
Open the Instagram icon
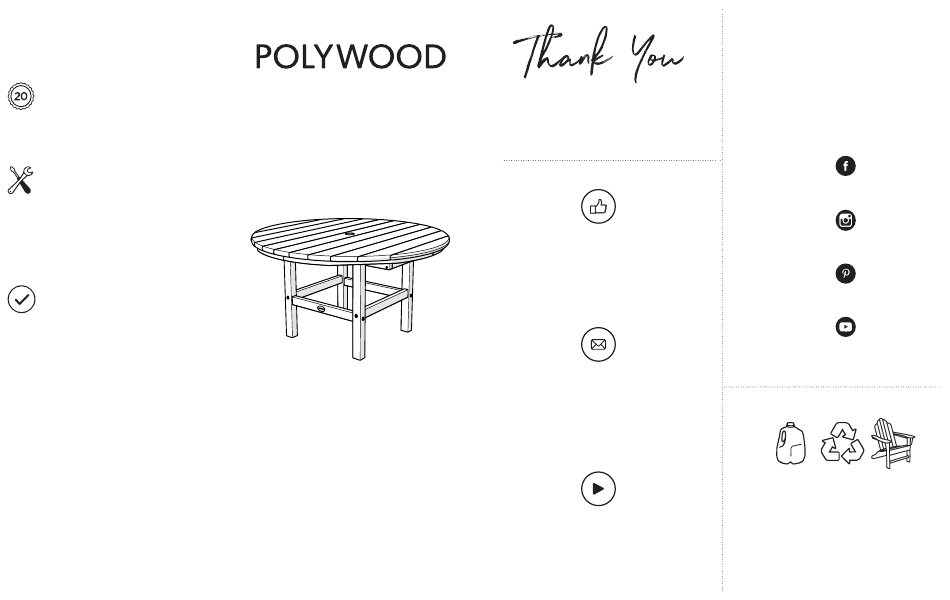[x=845, y=220]
